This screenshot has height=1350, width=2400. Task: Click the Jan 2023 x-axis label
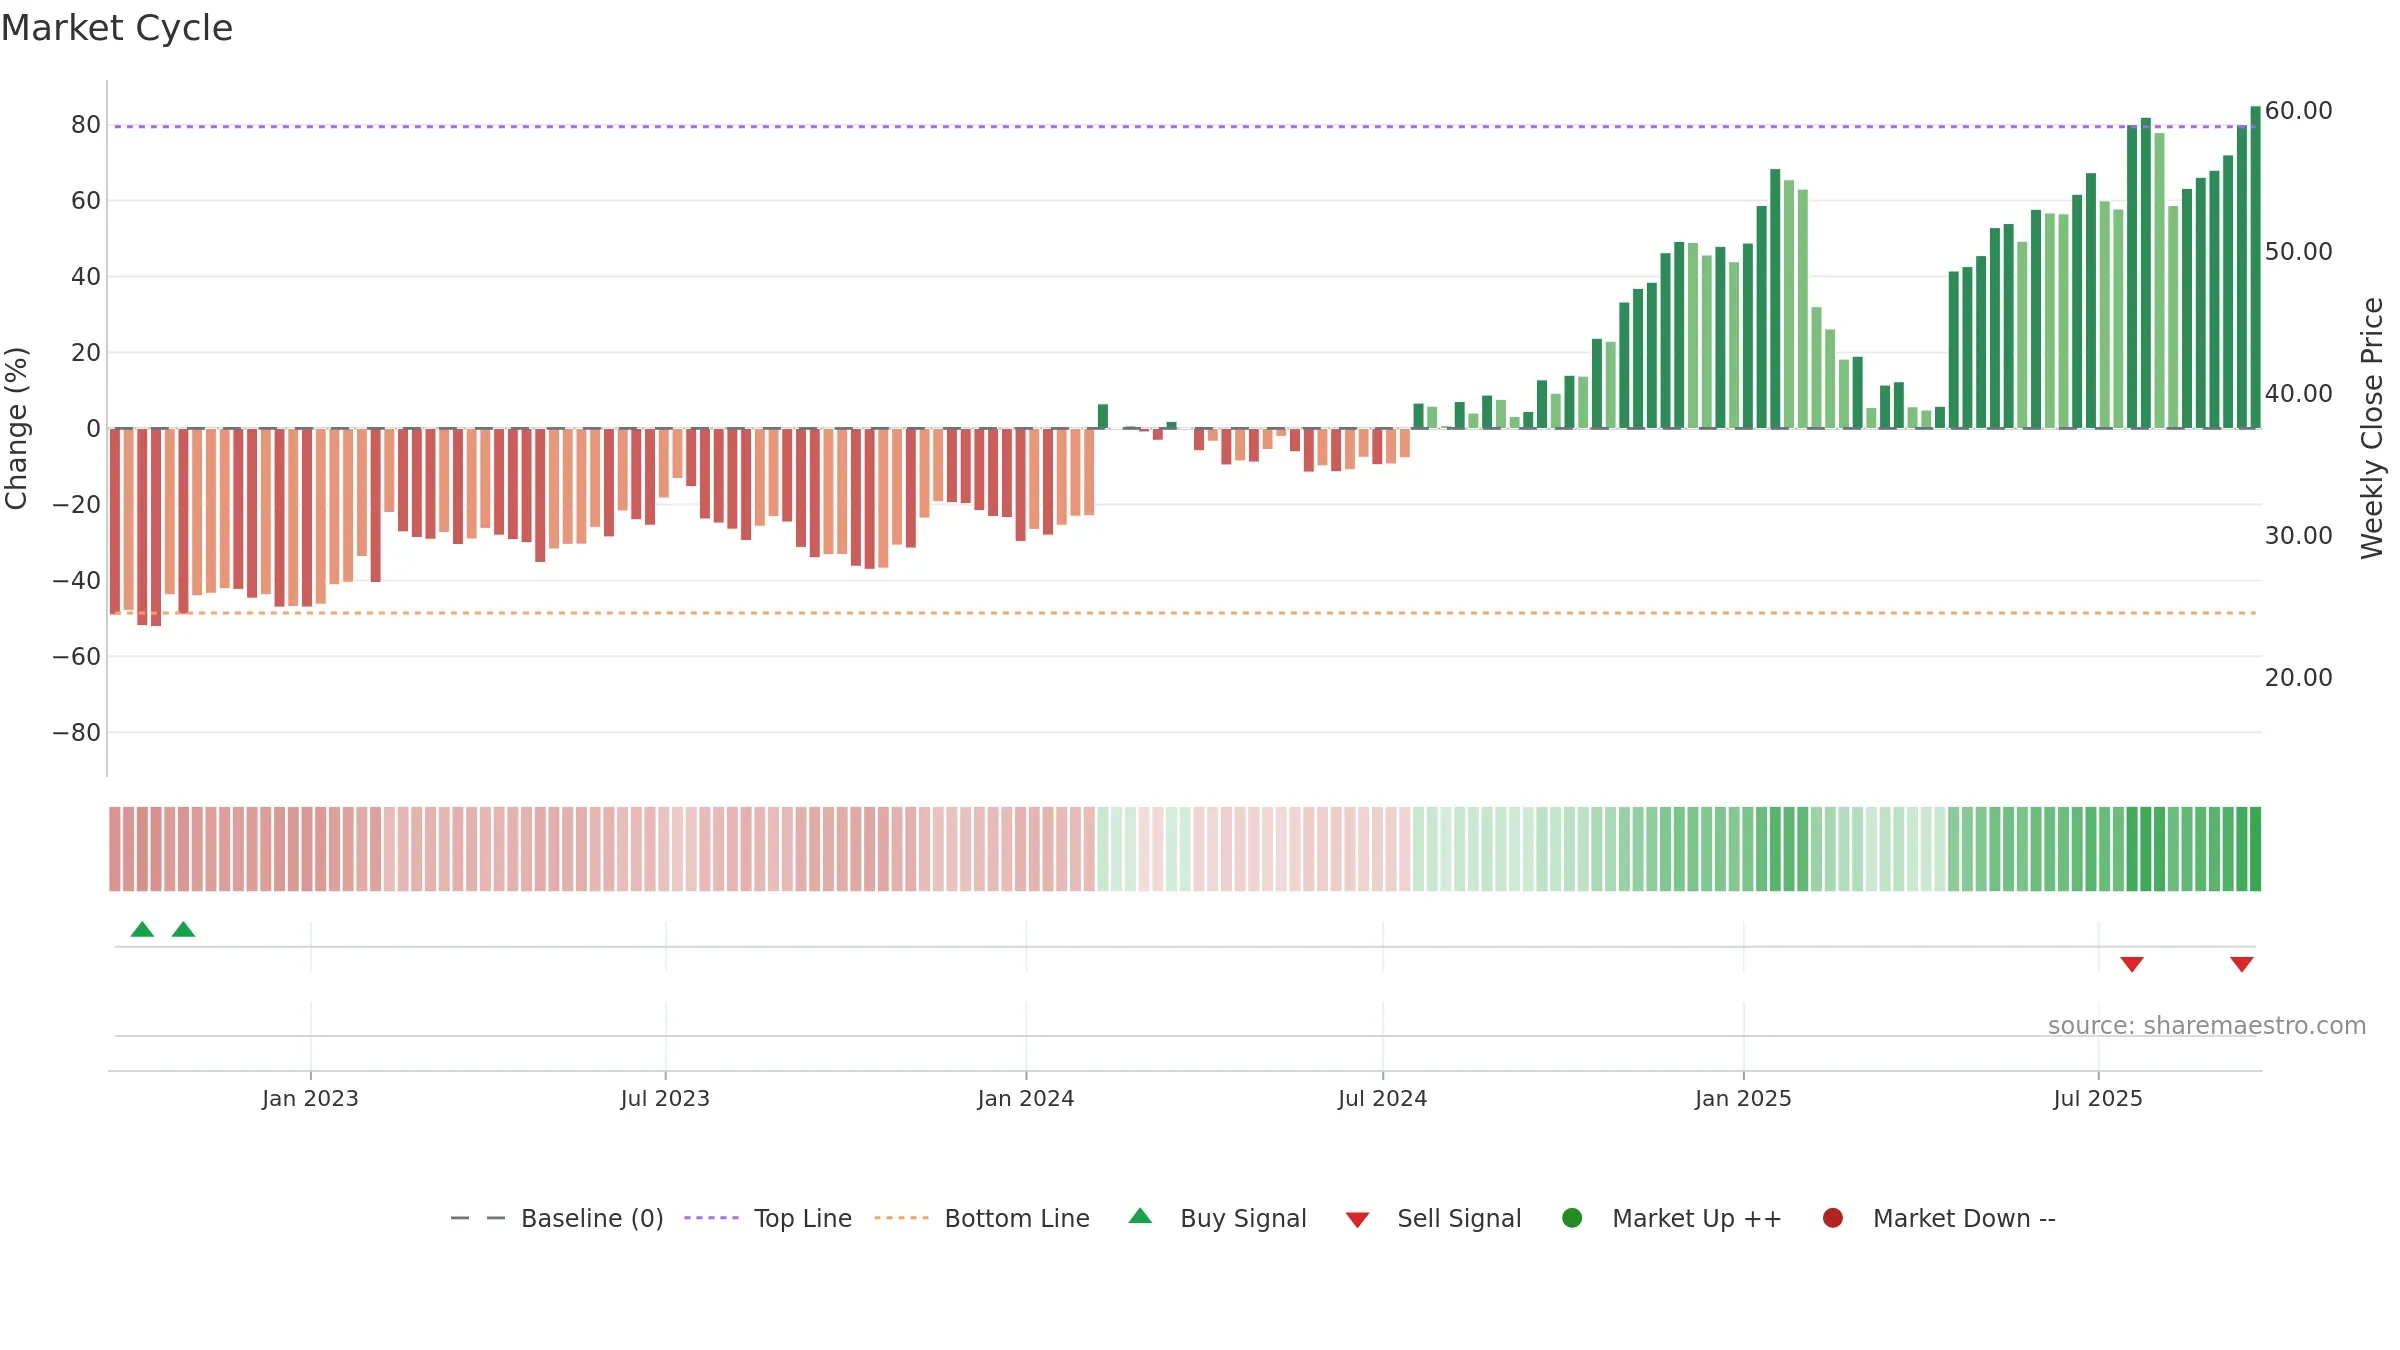tap(310, 1099)
